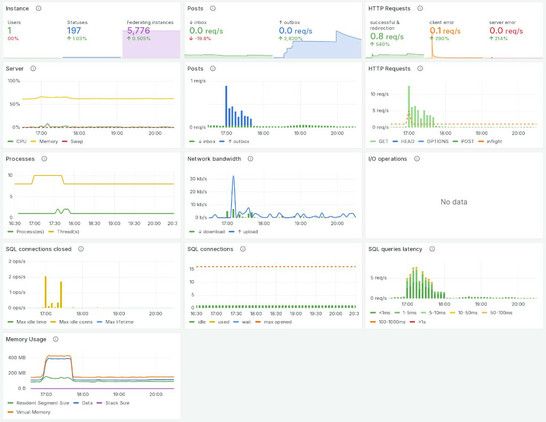The width and height of the screenshot is (546, 422).
Task: Click the info icon of the Posts bar chart panel
Action: (x=213, y=69)
